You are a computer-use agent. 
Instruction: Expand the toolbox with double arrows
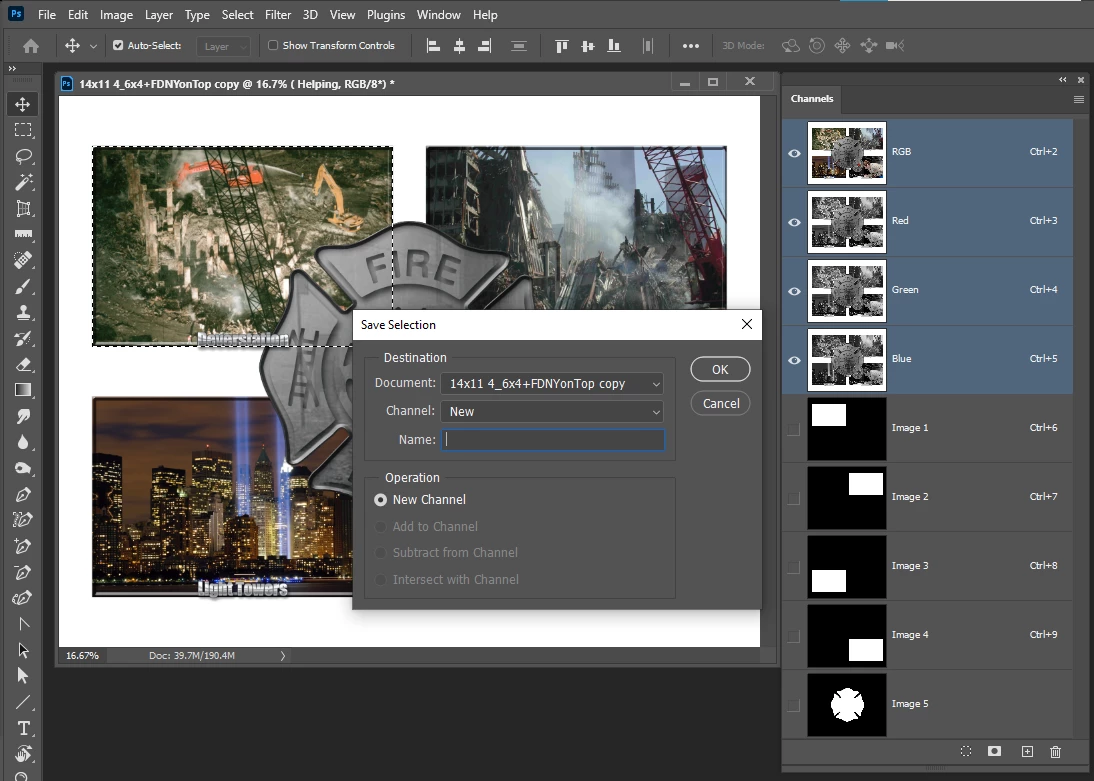point(12,68)
